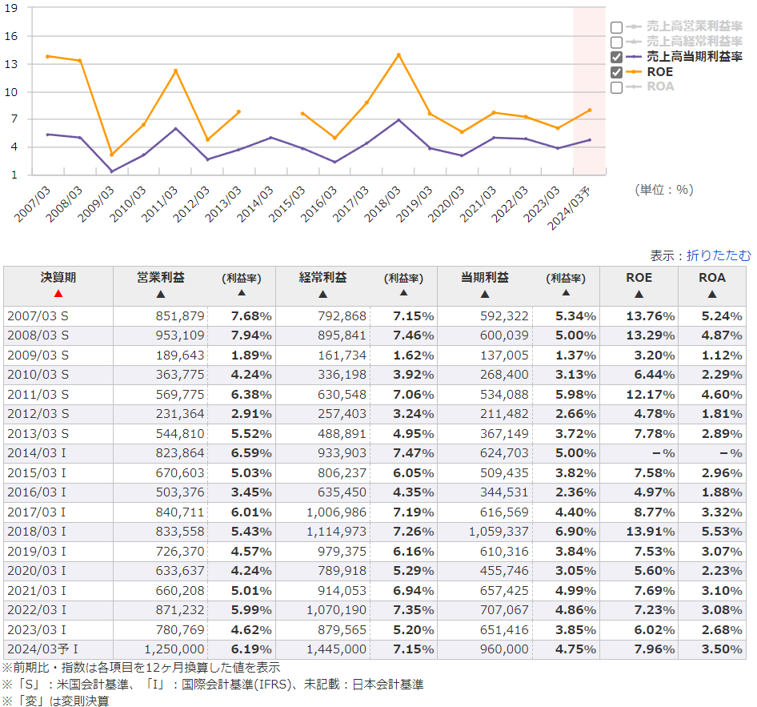
Task: Click the orange ROE legend line marker
Action: (x=634, y=72)
